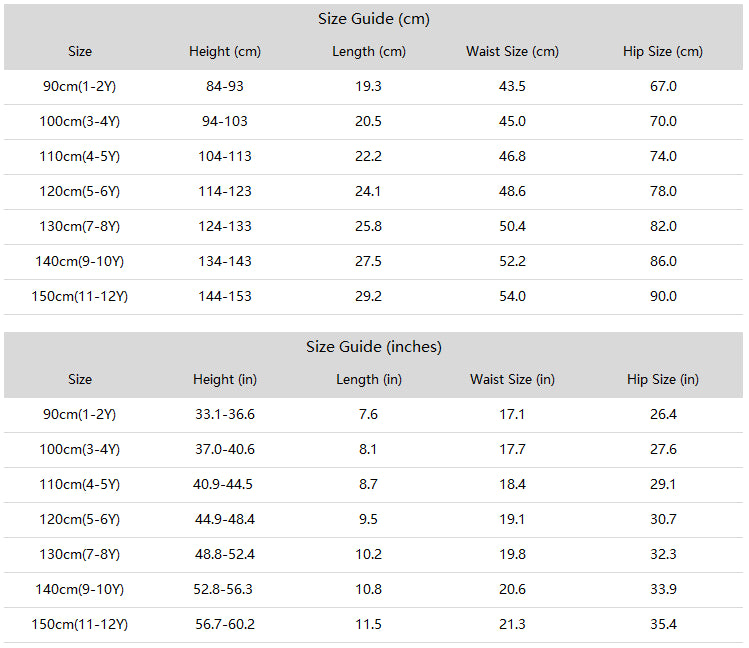Select the 120cm(5-6Y) size in inches table
Viewport: 749px width, 648px height.
tap(80, 519)
